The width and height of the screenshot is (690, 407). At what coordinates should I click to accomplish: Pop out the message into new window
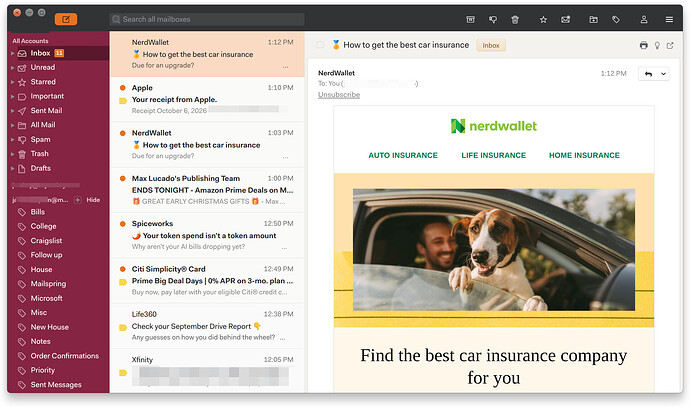point(670,45)
